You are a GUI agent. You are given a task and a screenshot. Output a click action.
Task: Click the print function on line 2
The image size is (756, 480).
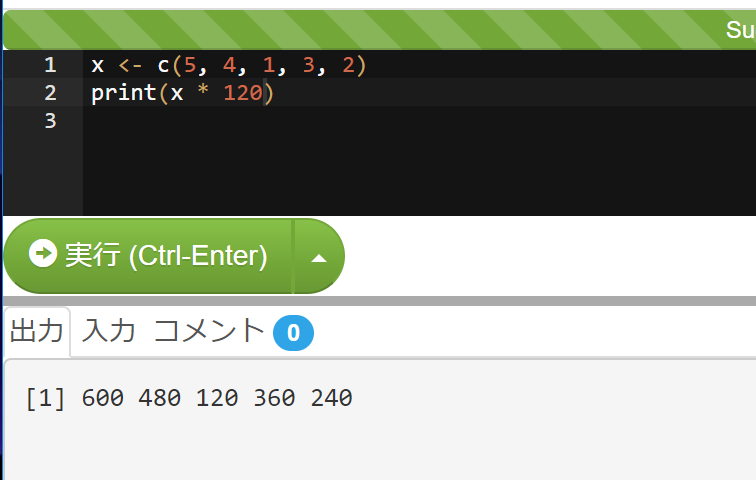click(123, 93)
